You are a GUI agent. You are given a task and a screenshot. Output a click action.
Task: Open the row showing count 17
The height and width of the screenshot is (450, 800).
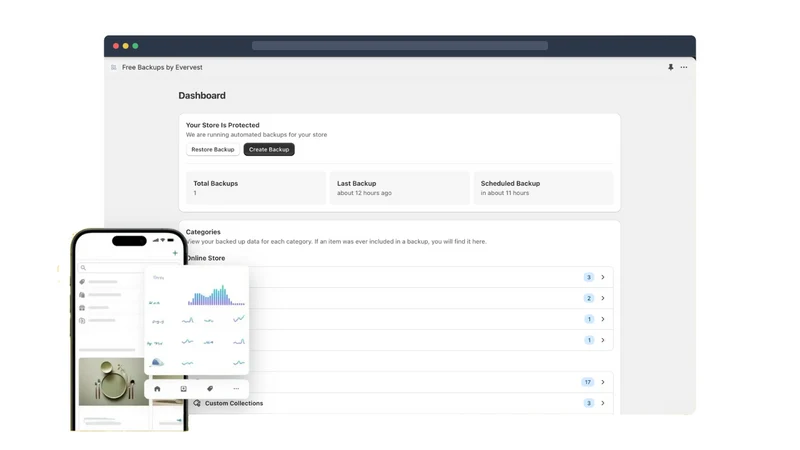(399, 382)
